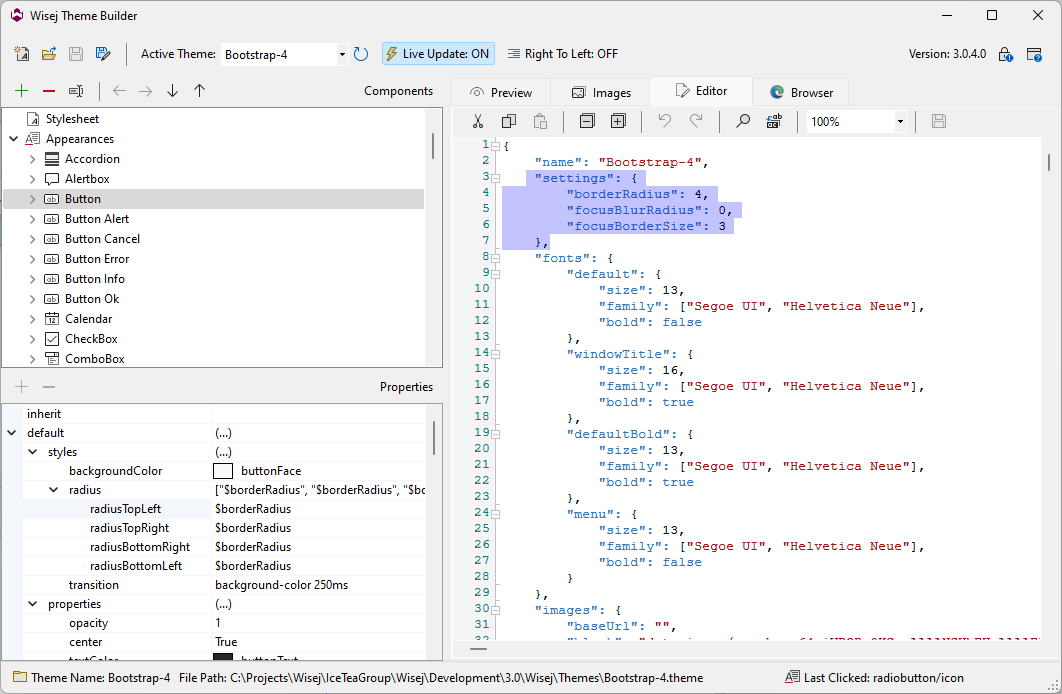The image size is (1062, 694).
Task: Click the center property True value
Action: pos(319,642)
